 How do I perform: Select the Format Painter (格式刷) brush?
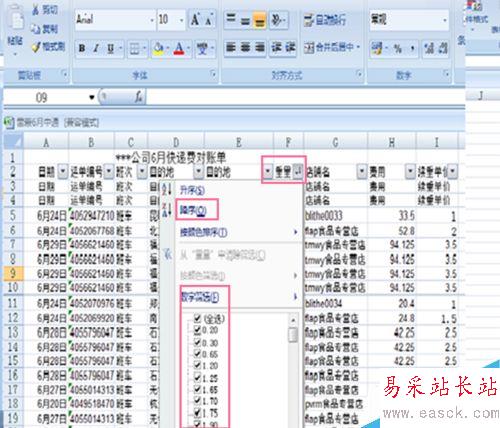[36, 46]
